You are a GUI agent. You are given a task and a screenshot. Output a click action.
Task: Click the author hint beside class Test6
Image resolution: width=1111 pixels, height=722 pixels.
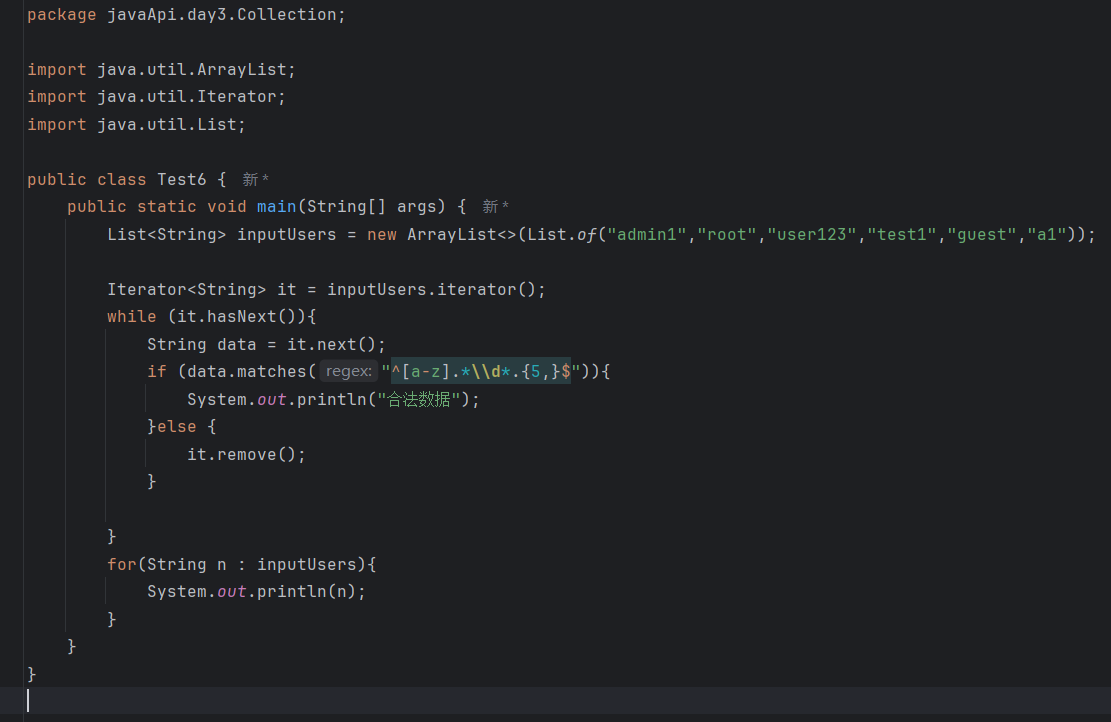[x=256, y=180]
